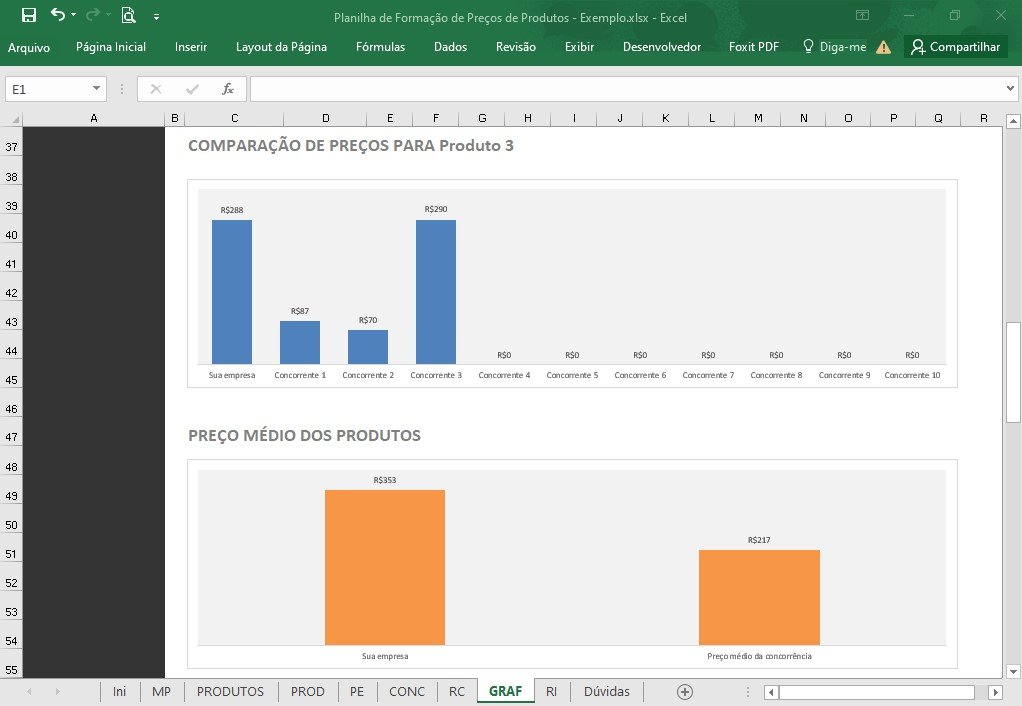The image size is (1022, 706).
Task: Click the Cancel X icon in formula bar
Action: pyautogui.click(x=156, y=89)
